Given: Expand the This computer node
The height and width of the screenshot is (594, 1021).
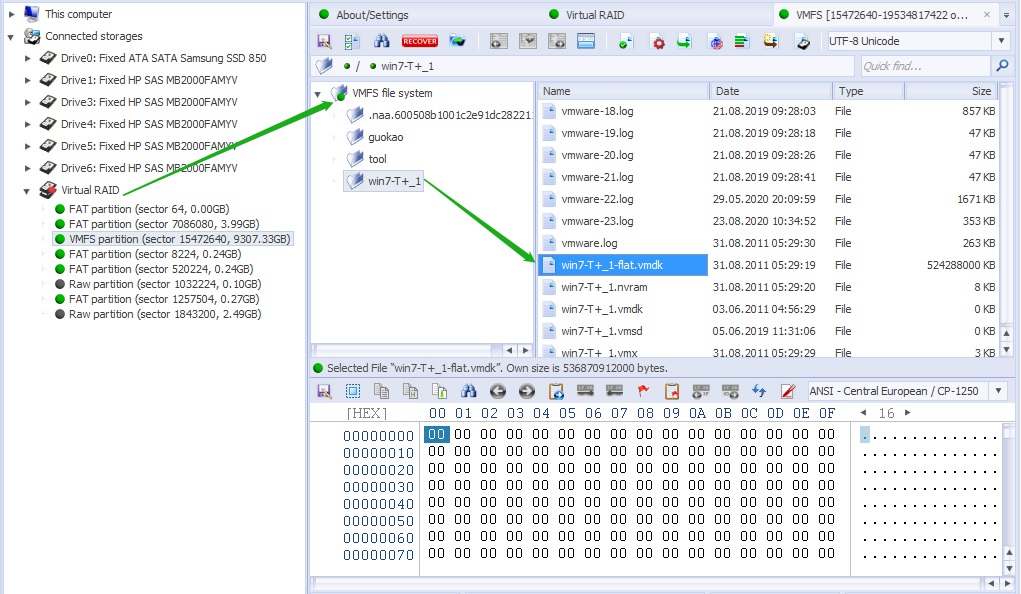Looking at the screenshot, I should pyautogui.click(x=11, y=14).
